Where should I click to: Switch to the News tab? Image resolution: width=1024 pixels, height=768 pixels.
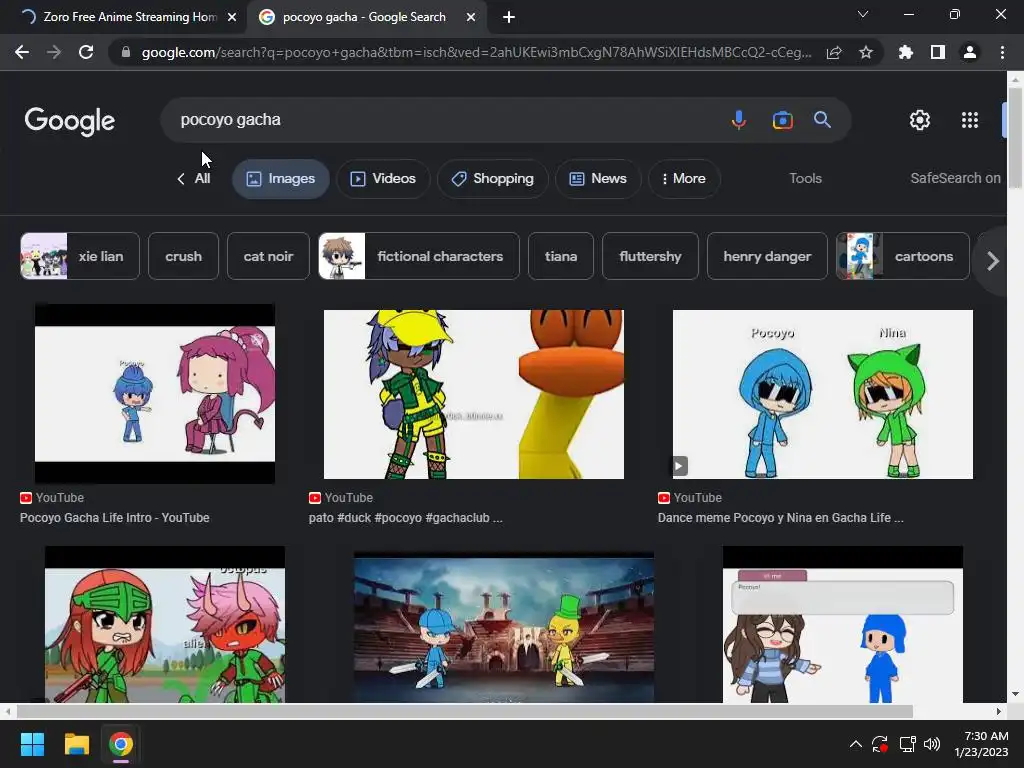coord(598,178)
